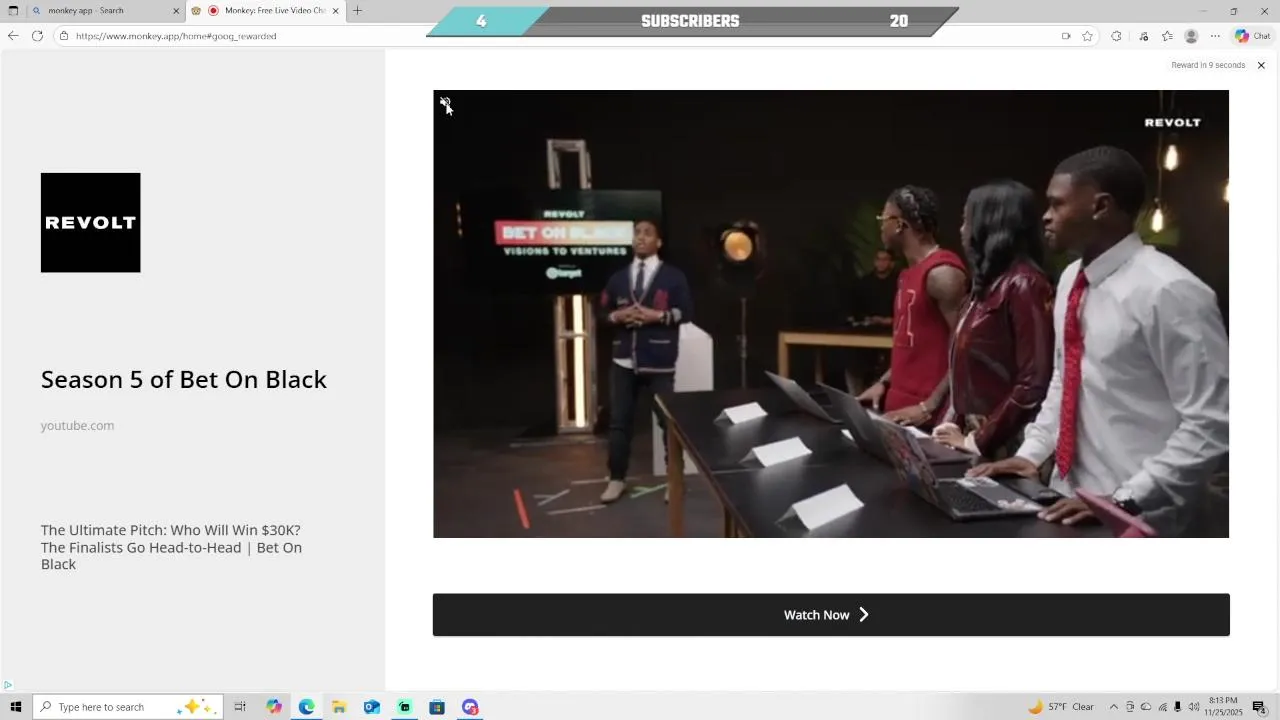1280x720 pixels.
Task: Launch Copilot from the taskbar
Action: 274,707
